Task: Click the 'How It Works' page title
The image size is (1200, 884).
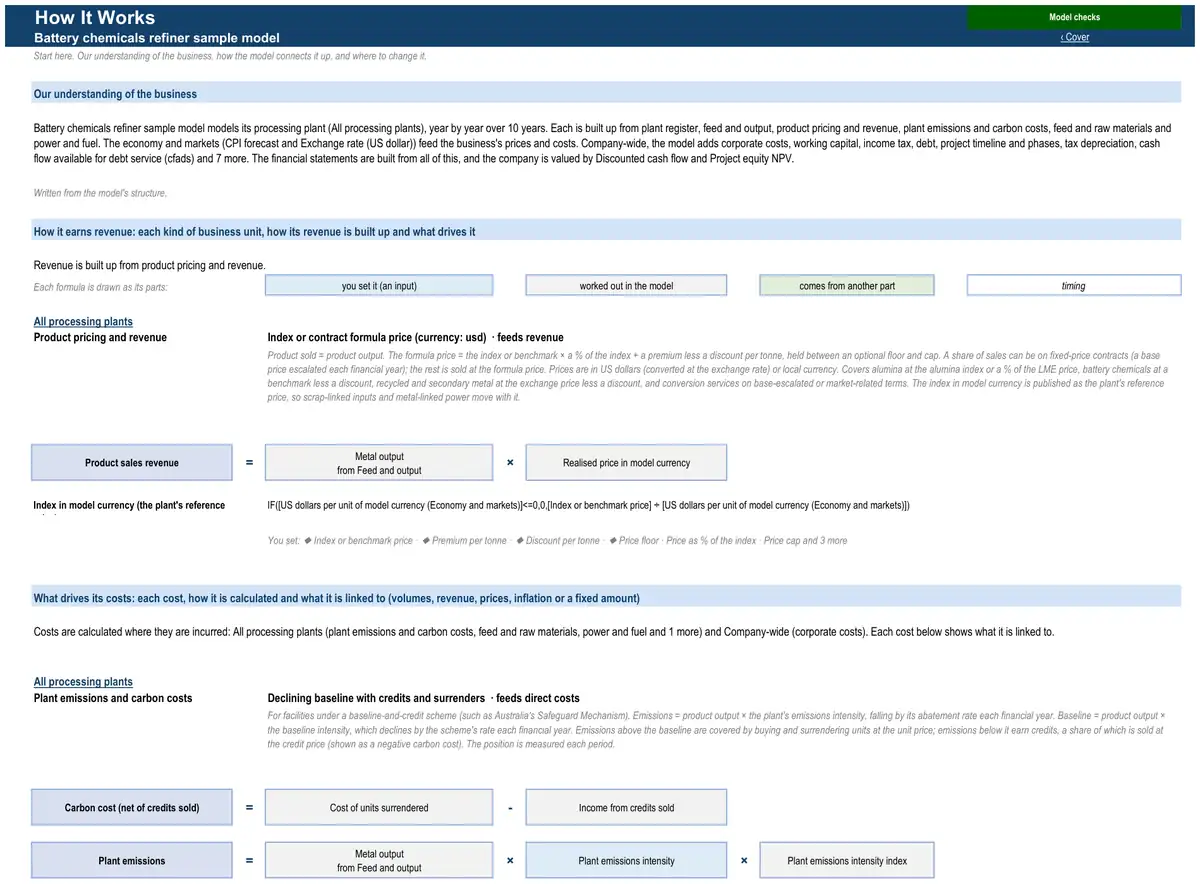Action: pyautogui.click(x=95, y=17)
